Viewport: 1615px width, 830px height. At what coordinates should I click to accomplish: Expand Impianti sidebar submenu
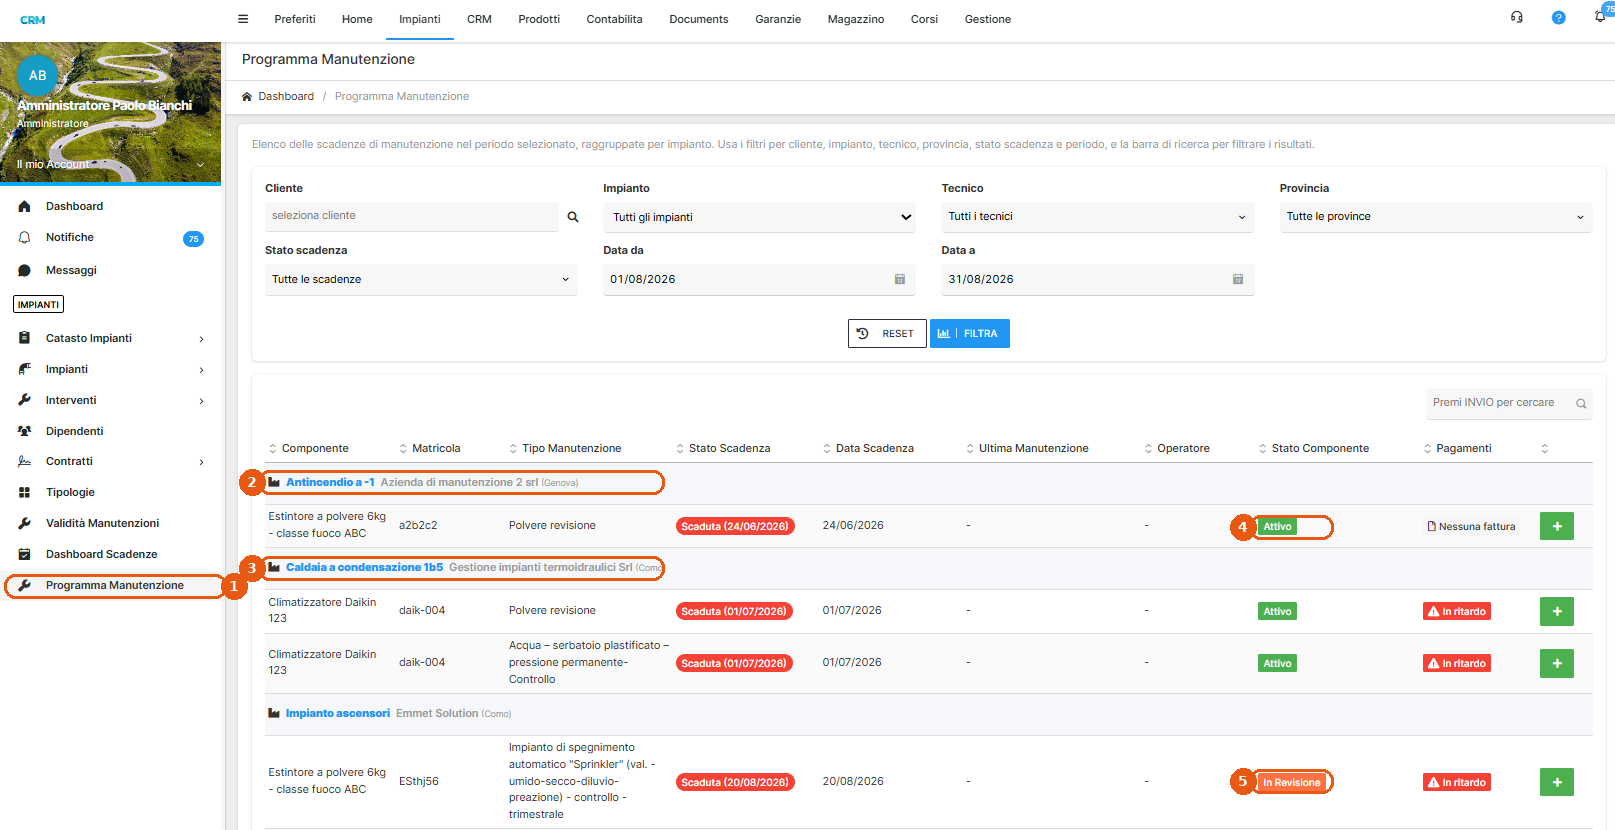[x=201, y=370]
